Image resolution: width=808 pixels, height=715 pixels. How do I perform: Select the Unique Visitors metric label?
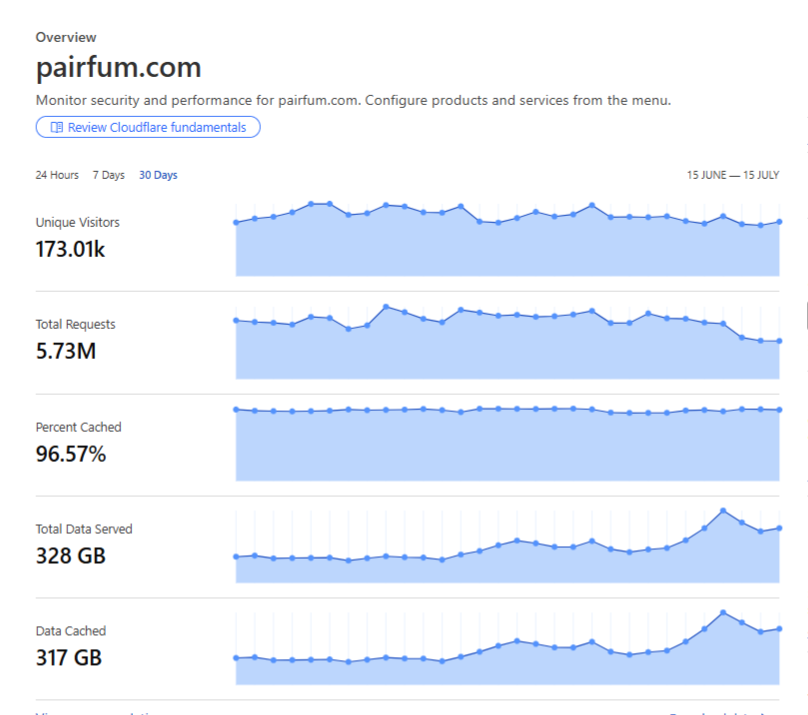pos(77,222)
